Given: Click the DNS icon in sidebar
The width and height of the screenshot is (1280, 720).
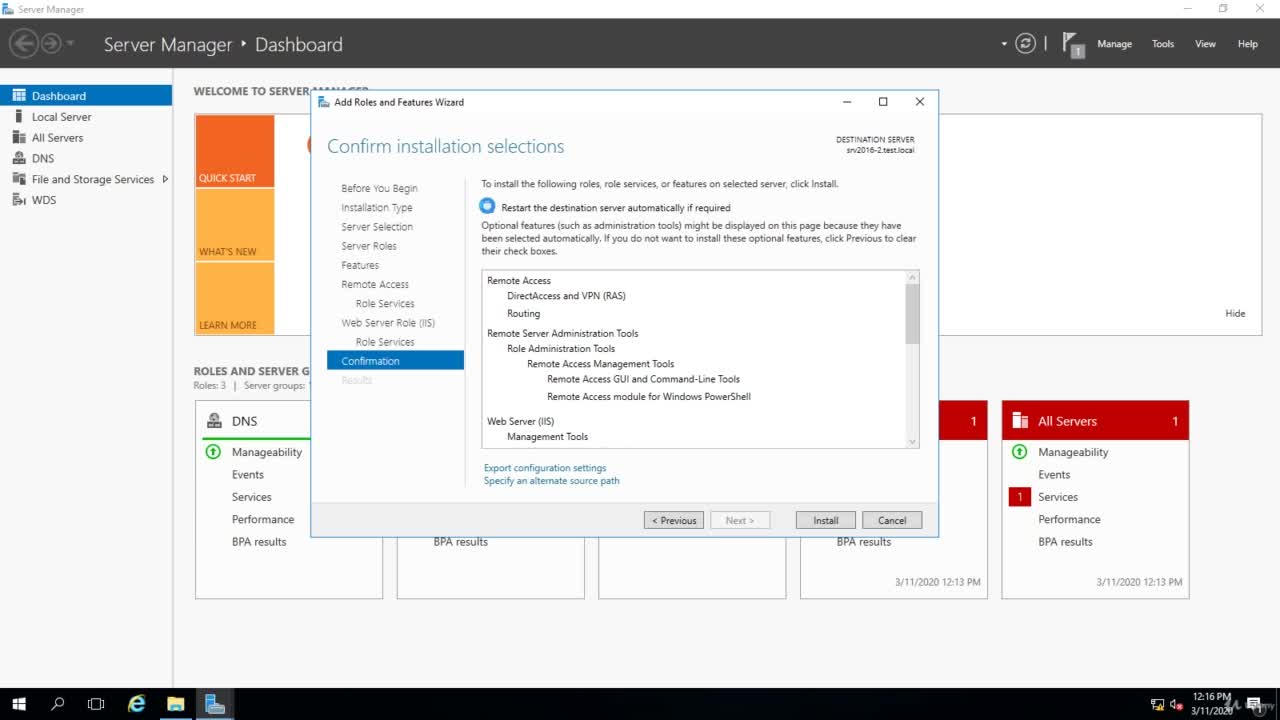Looking at the screenshot, I should point(18,158).
